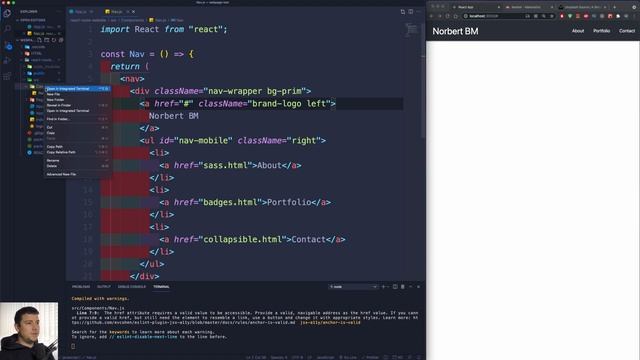Click the gear icon at the browser's top right

pyautogui.click(x=634, y=7)
